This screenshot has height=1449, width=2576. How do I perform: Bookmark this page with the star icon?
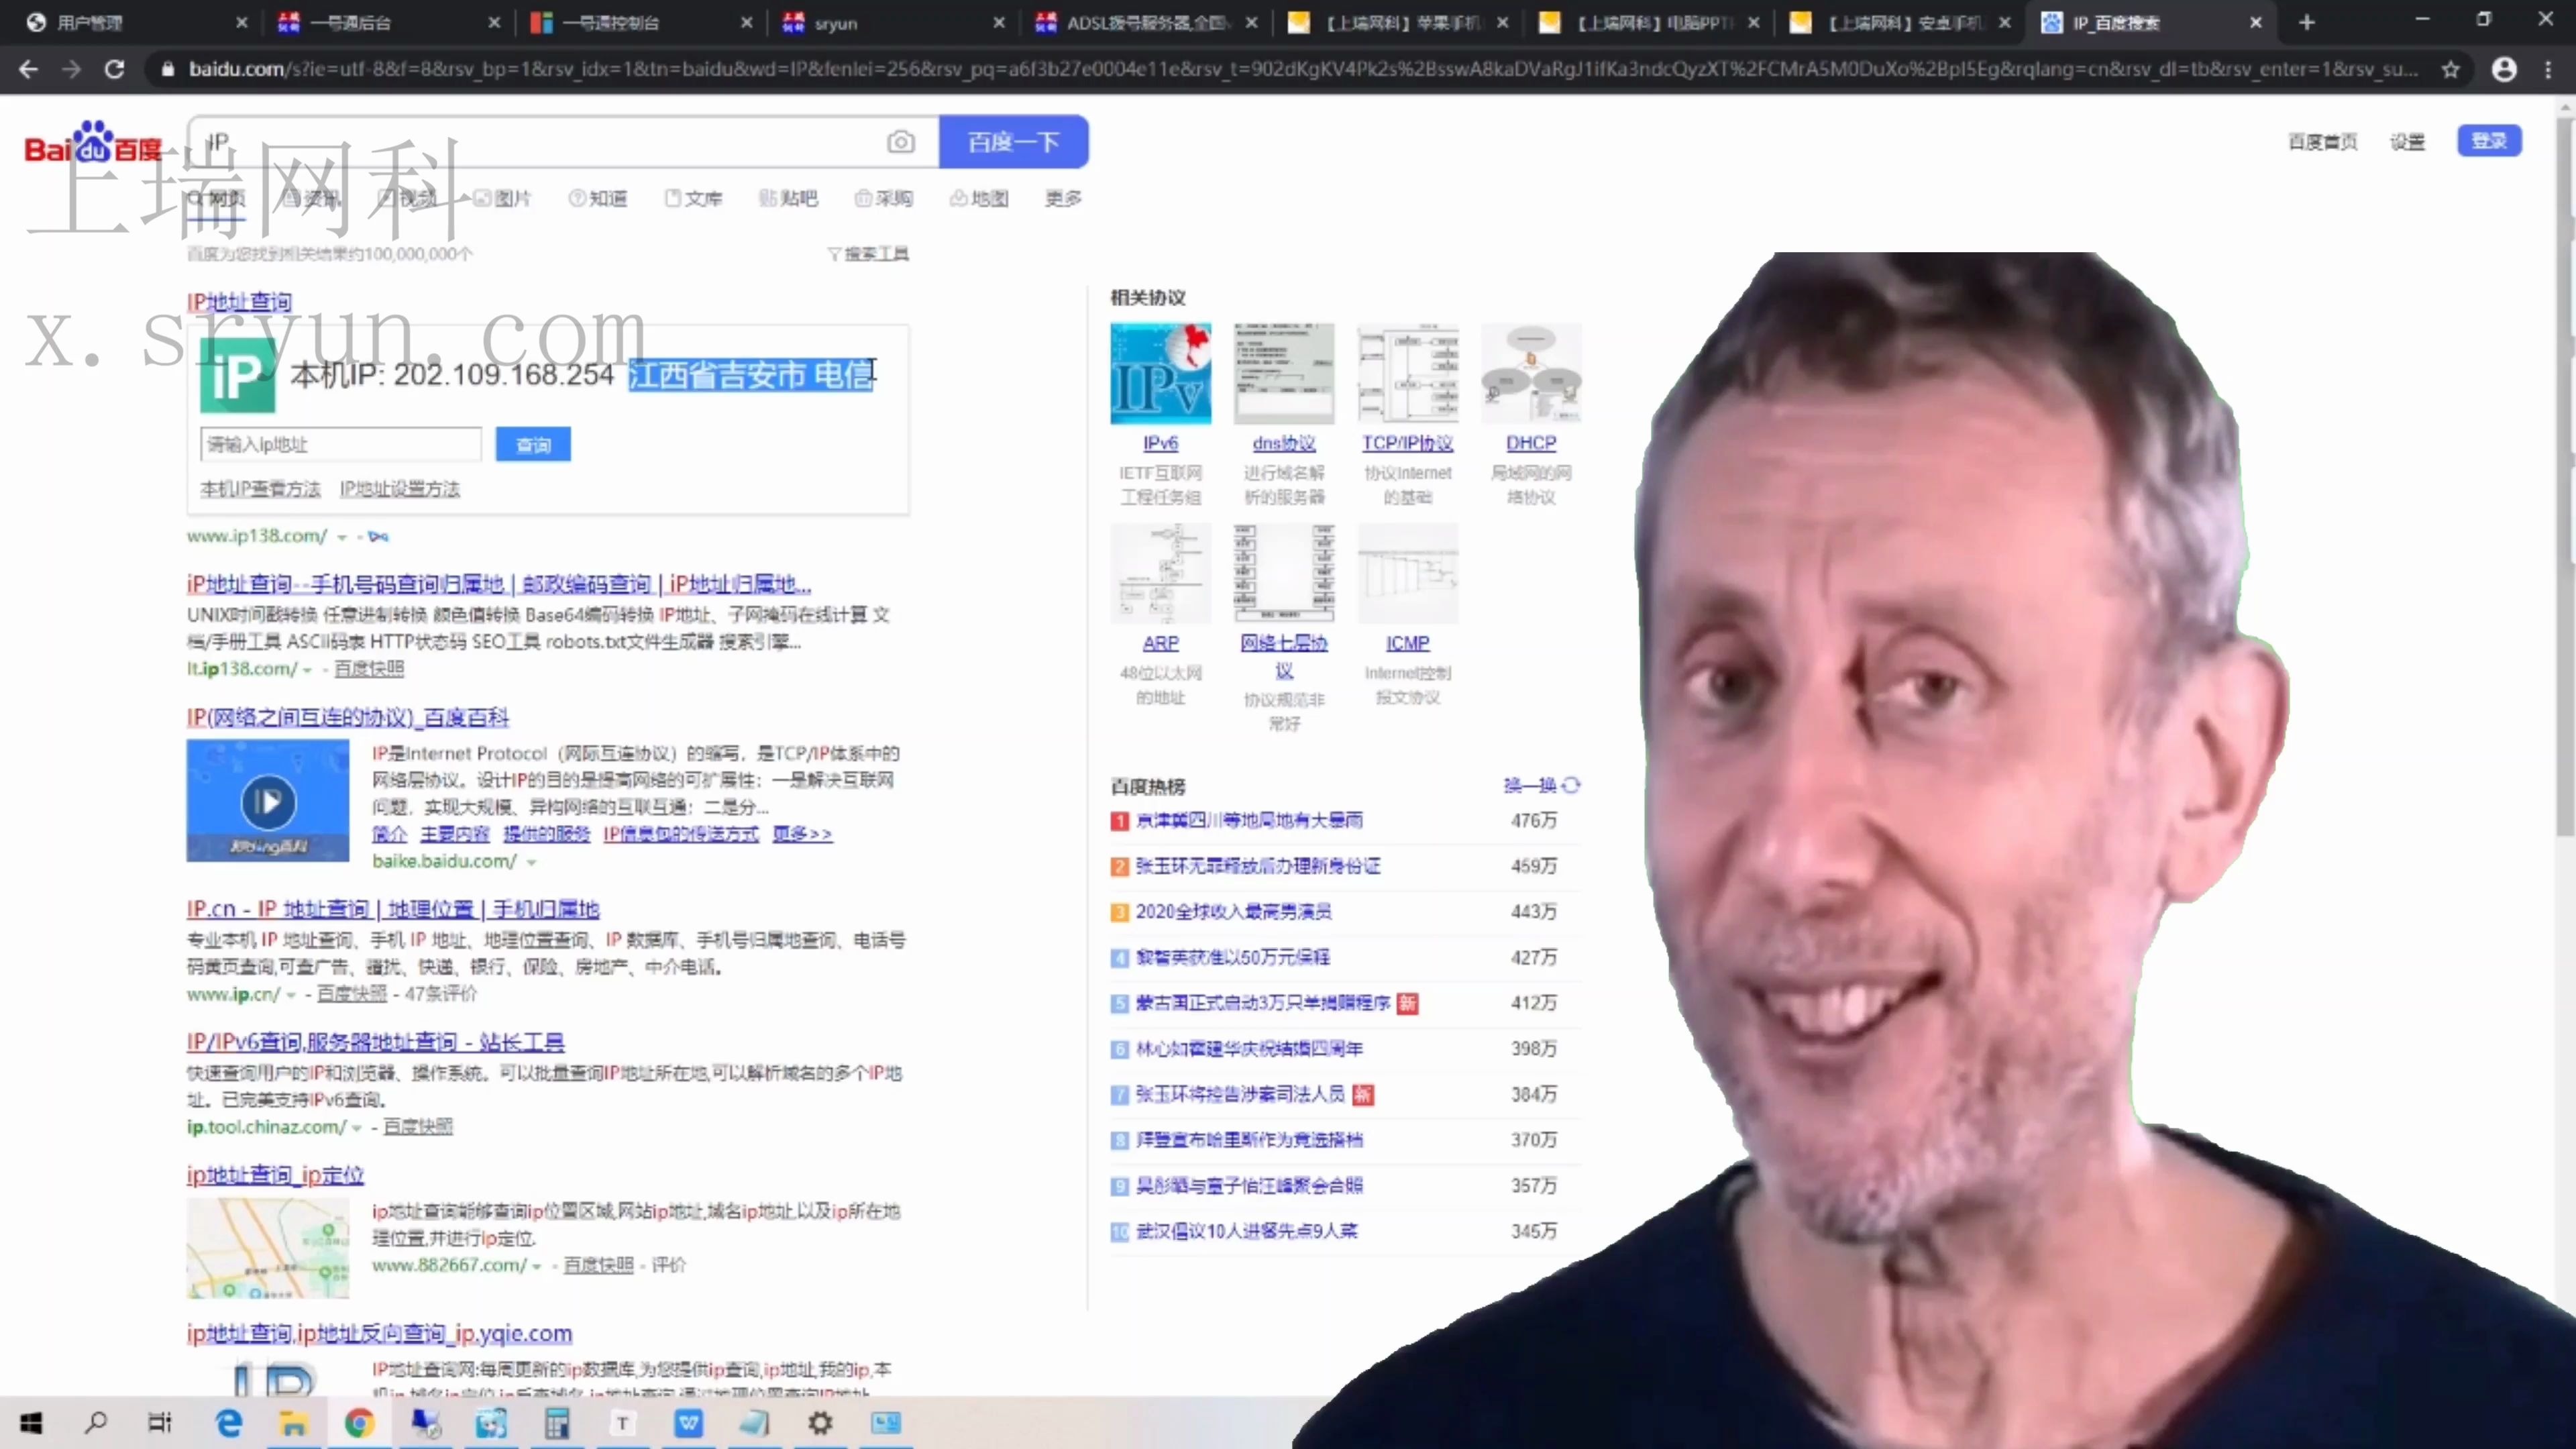2450,69
